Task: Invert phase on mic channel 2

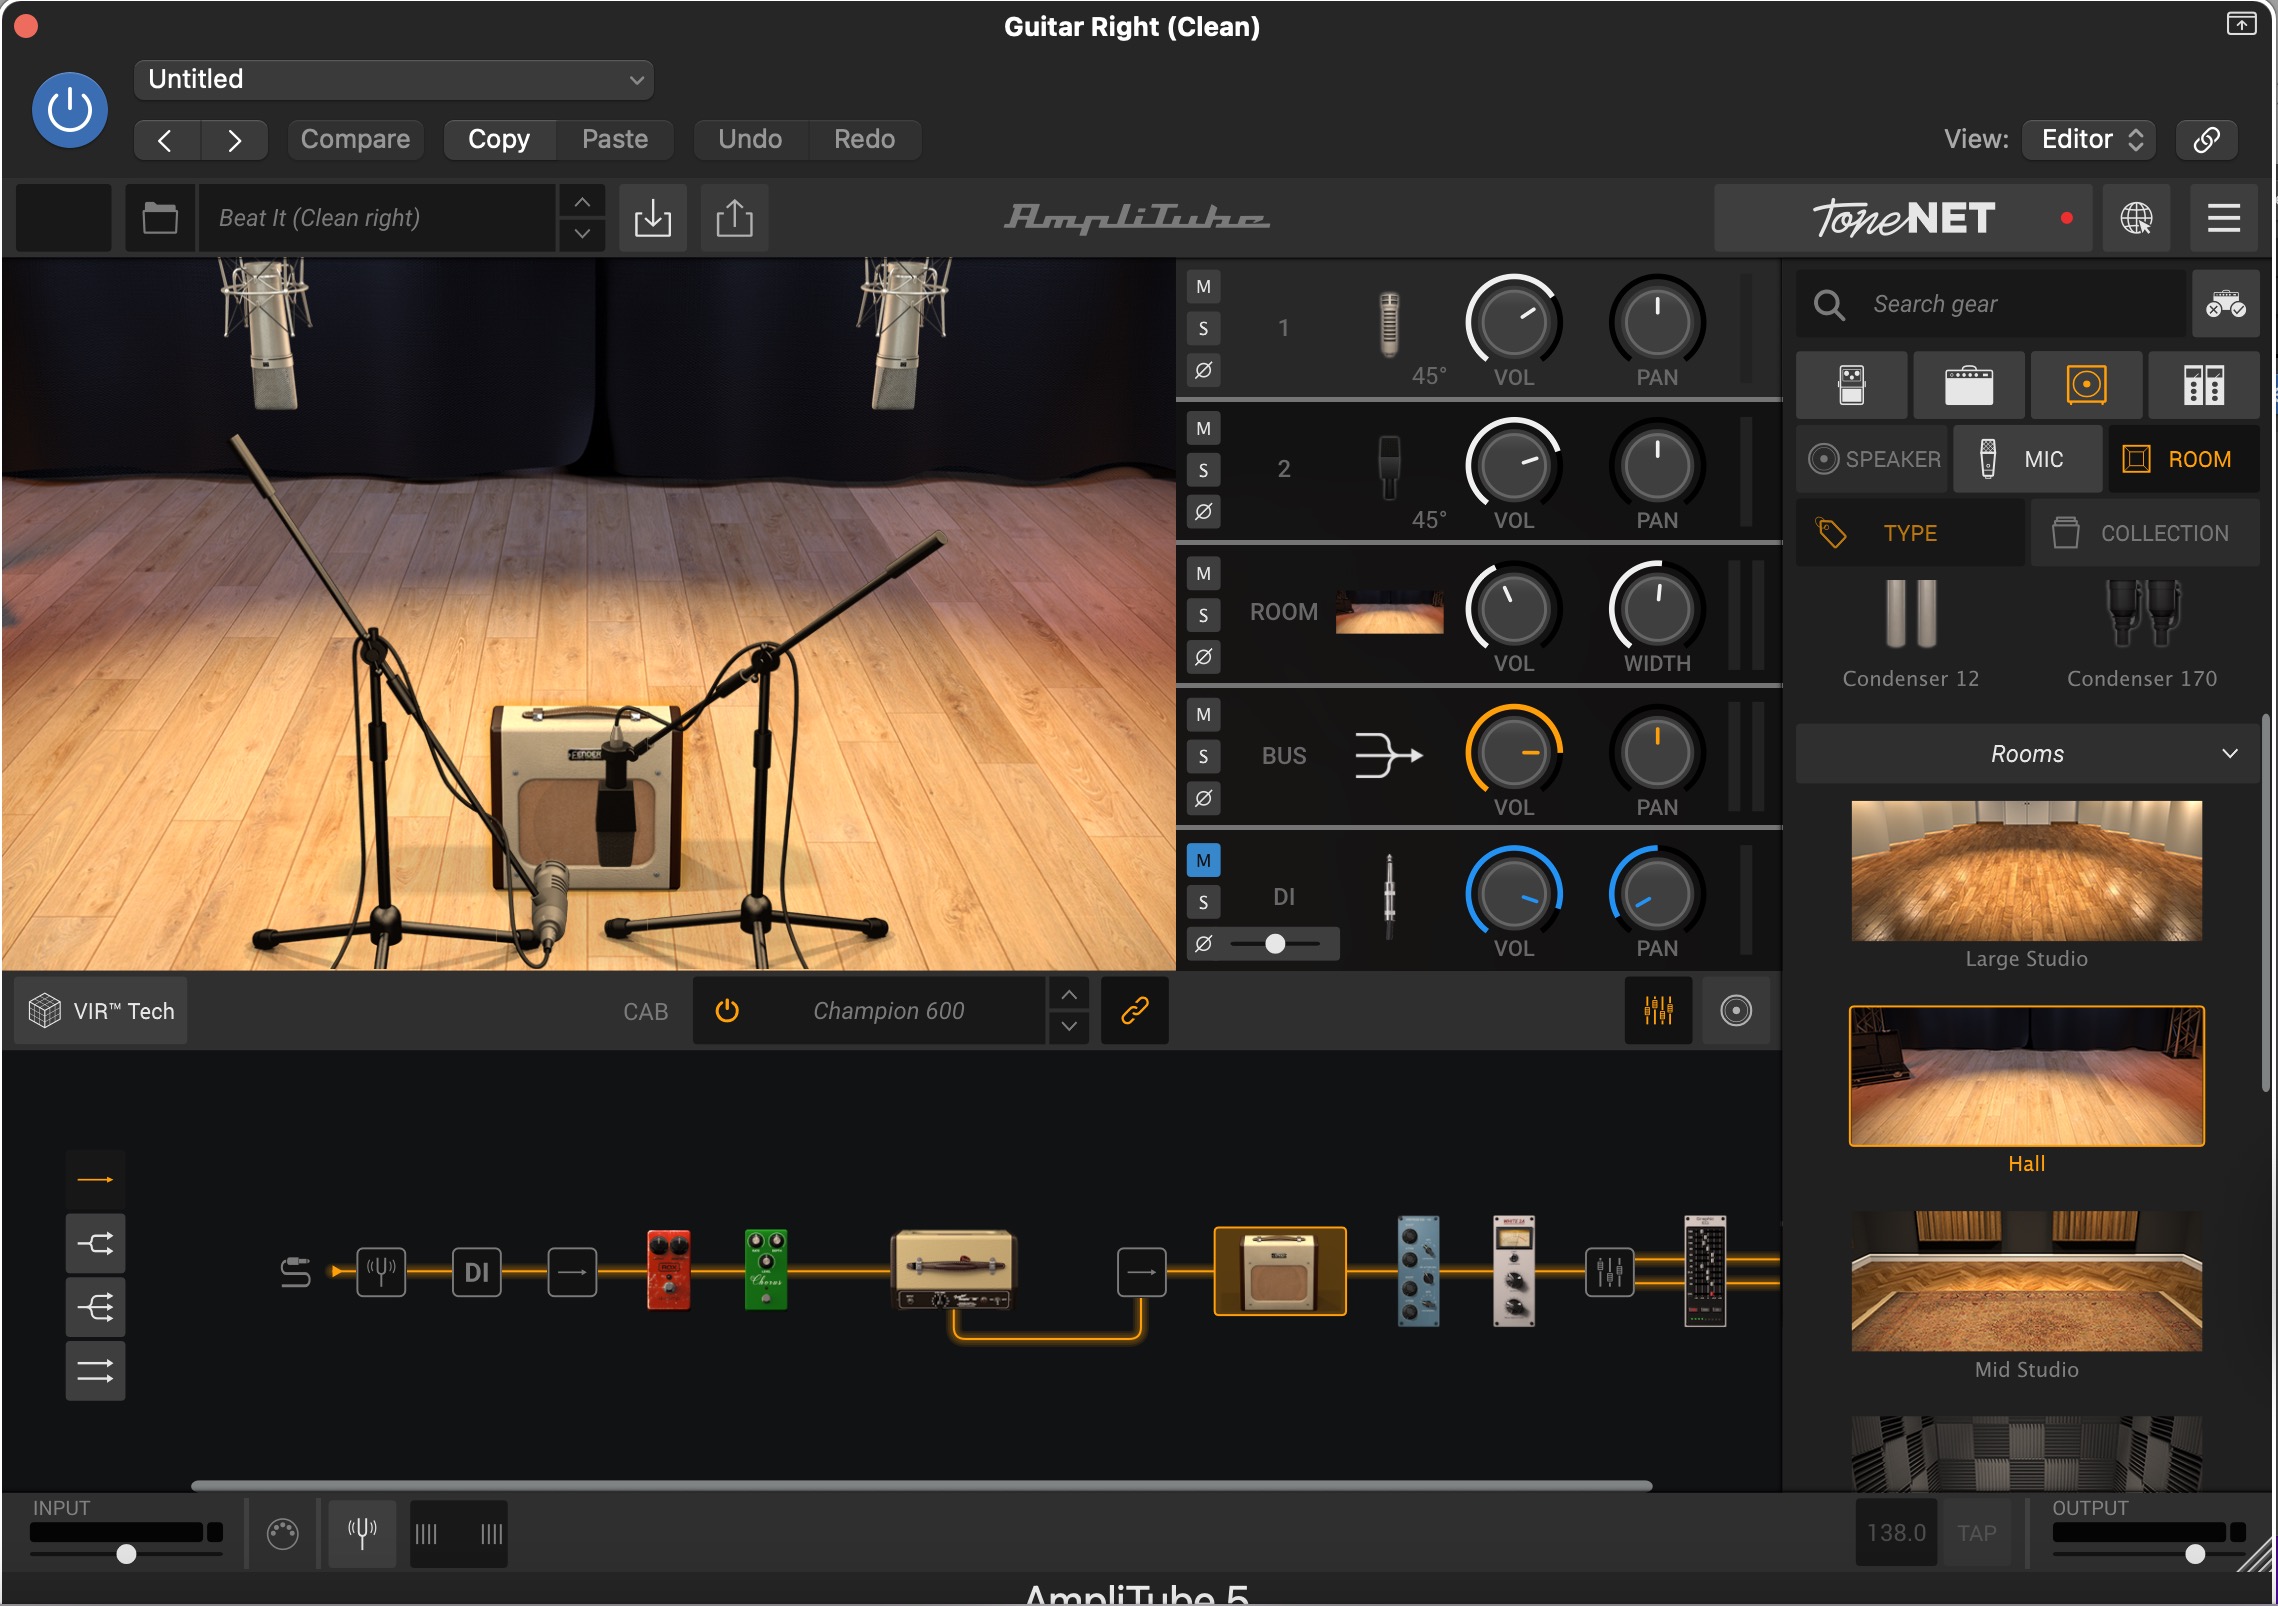Action: (x=1204, y=512)
